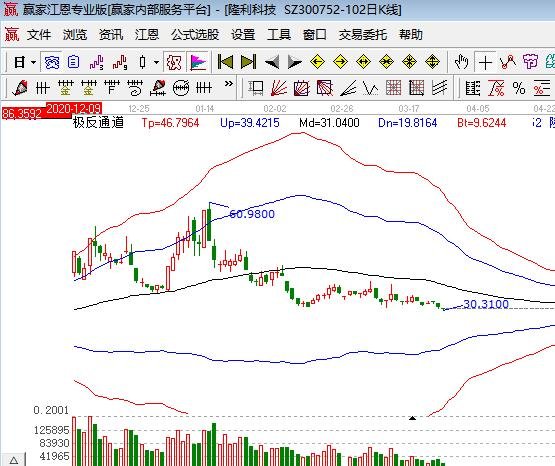This screenshot has height=466, width=555.
Task: Open the 浏览 menu
Action: click(75, 35)
